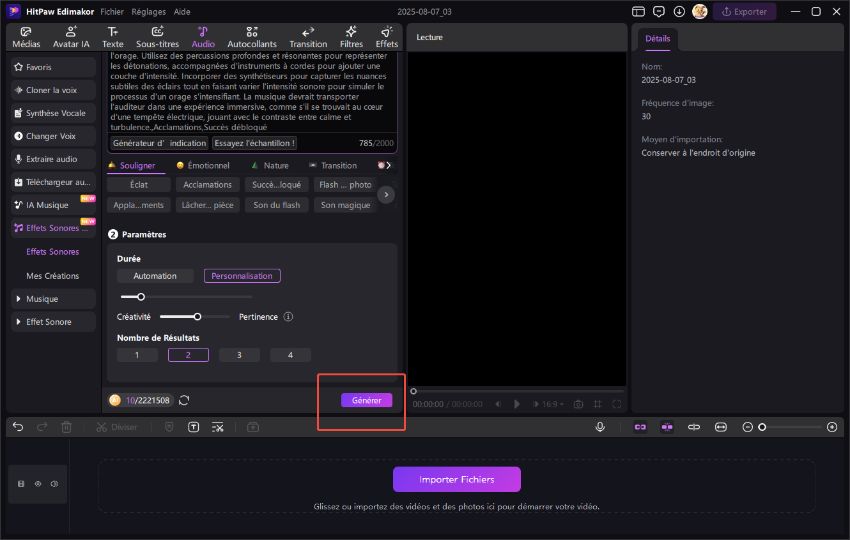Click the timeline text tool icon
Viewport: 850px width, 540px height.
point(194,427)
